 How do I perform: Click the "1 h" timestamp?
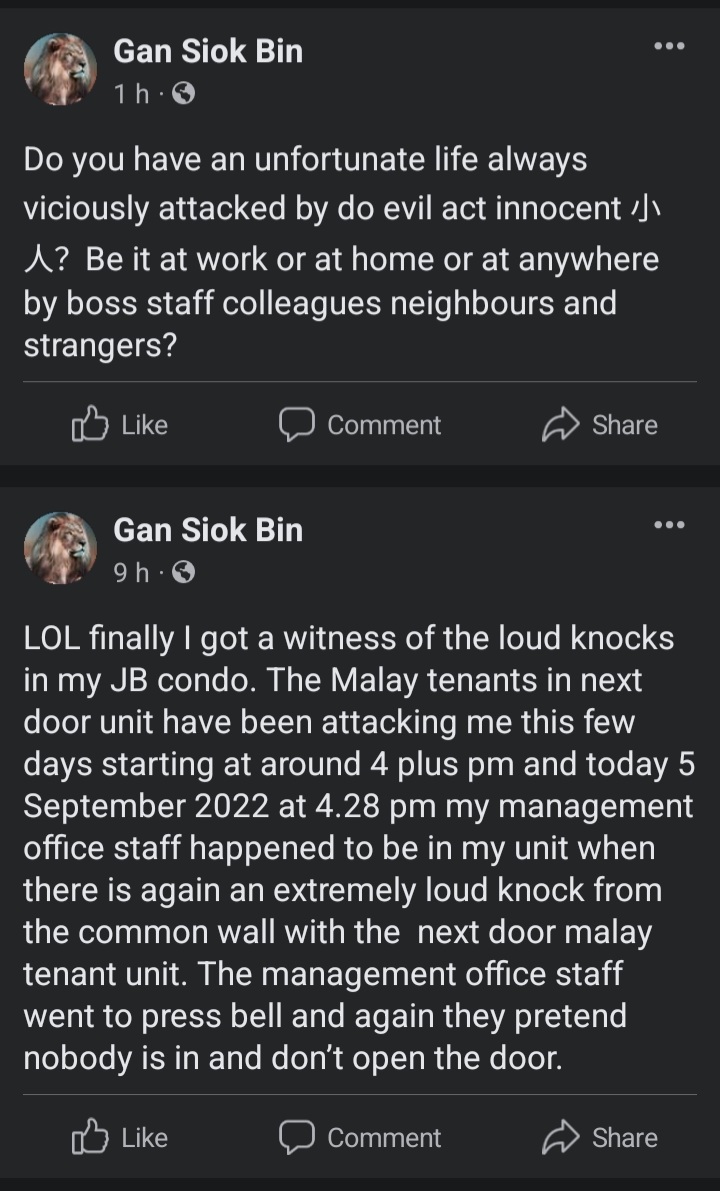[x=131, y=94]
